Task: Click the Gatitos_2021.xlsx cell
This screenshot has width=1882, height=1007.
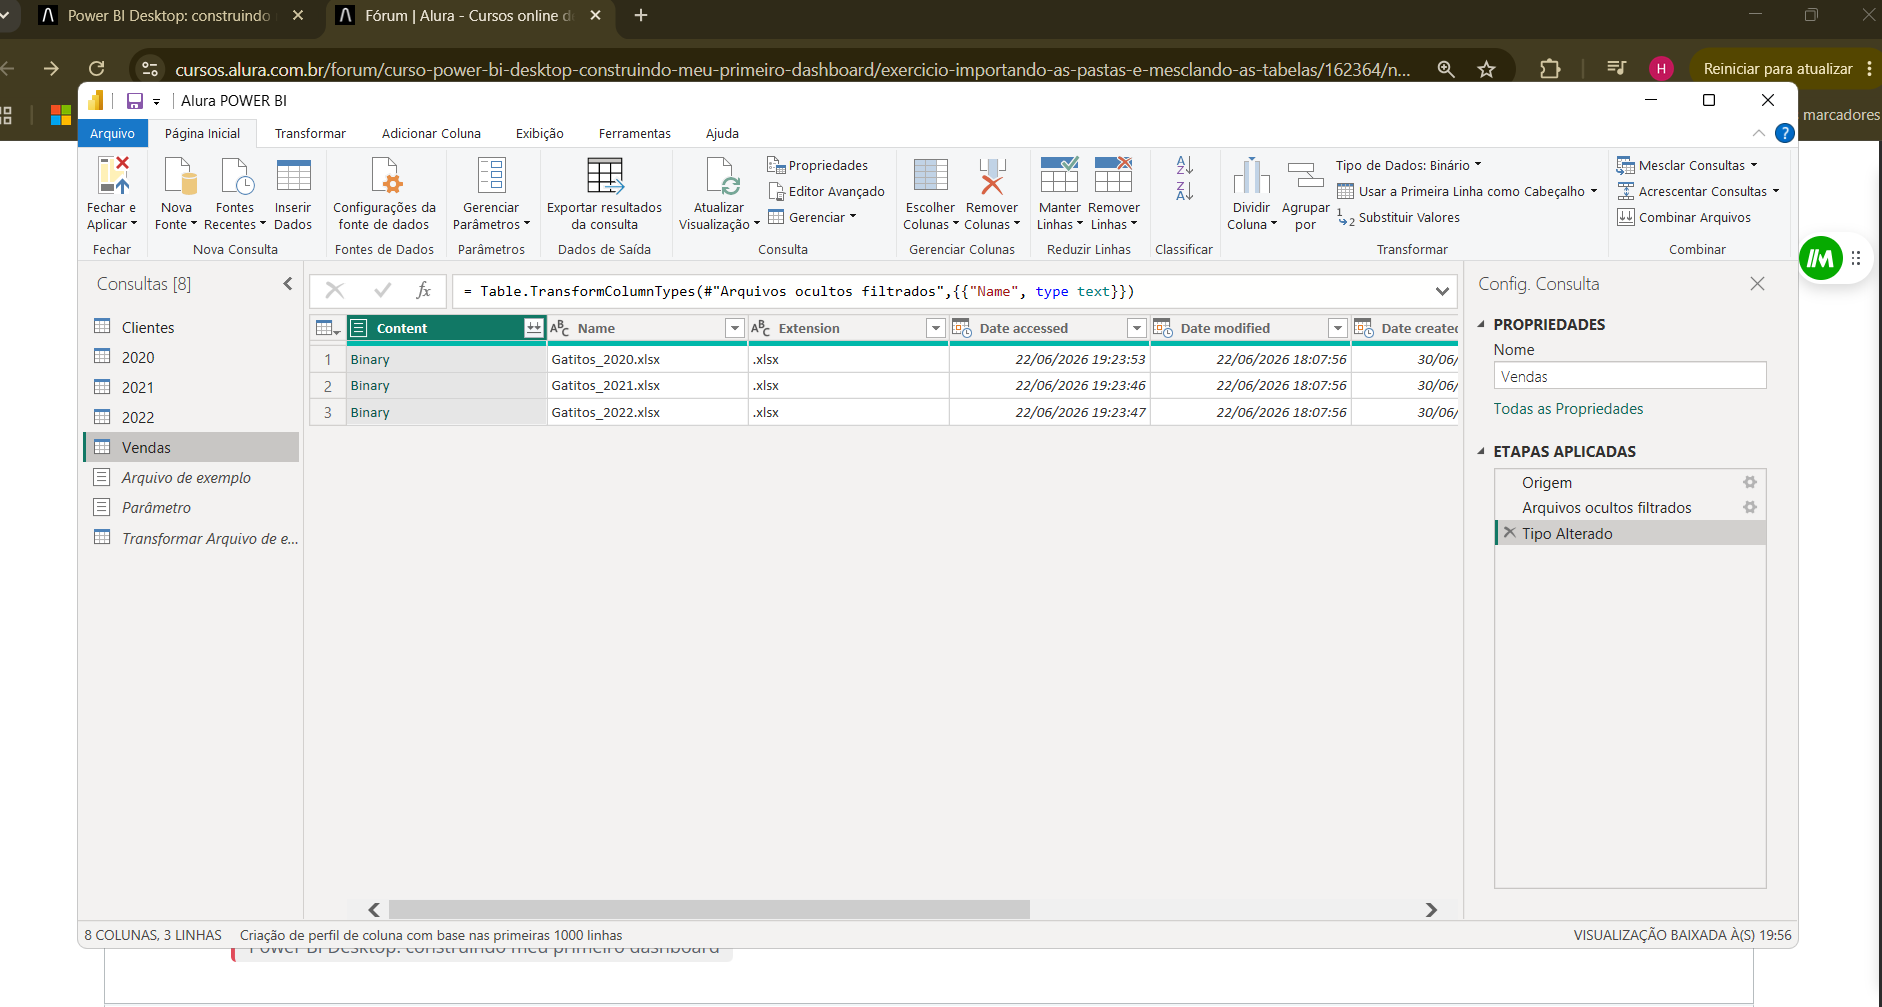Action: pos(648,385)
